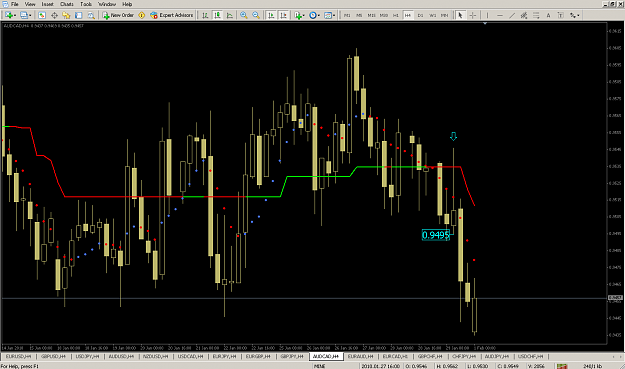
Task: Open the Help menu
Action: pyautogui.click(x=127, y=4)
